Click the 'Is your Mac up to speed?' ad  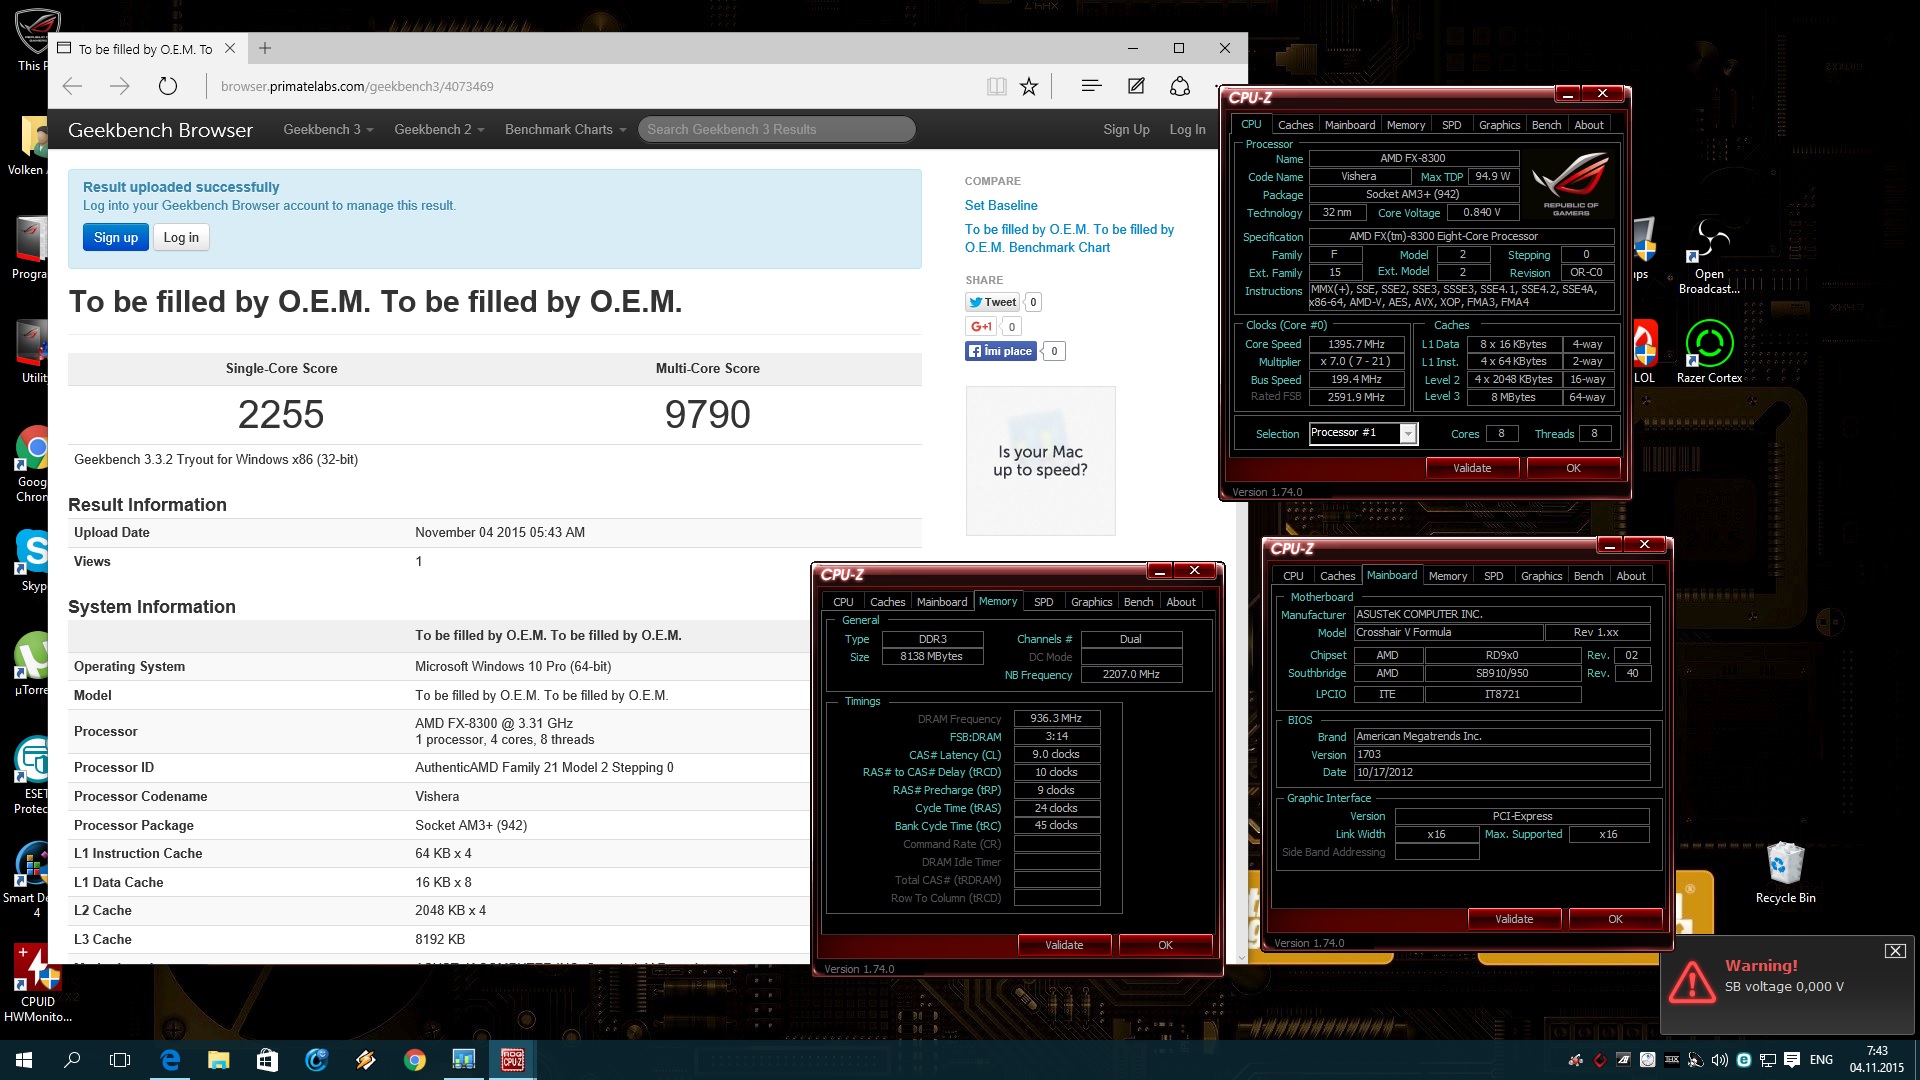1040,461
